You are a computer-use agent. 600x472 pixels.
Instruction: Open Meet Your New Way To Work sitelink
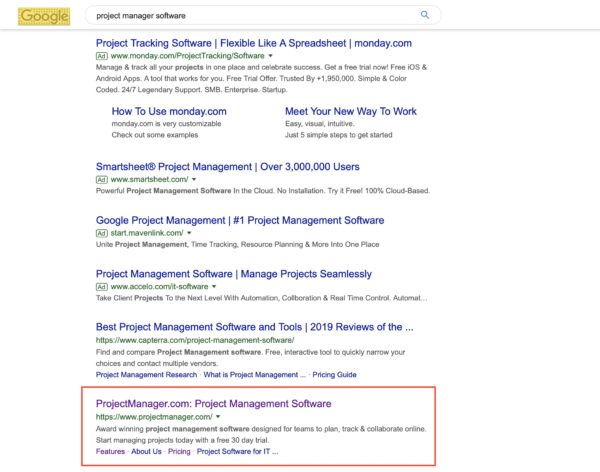[x=351, y=111]
